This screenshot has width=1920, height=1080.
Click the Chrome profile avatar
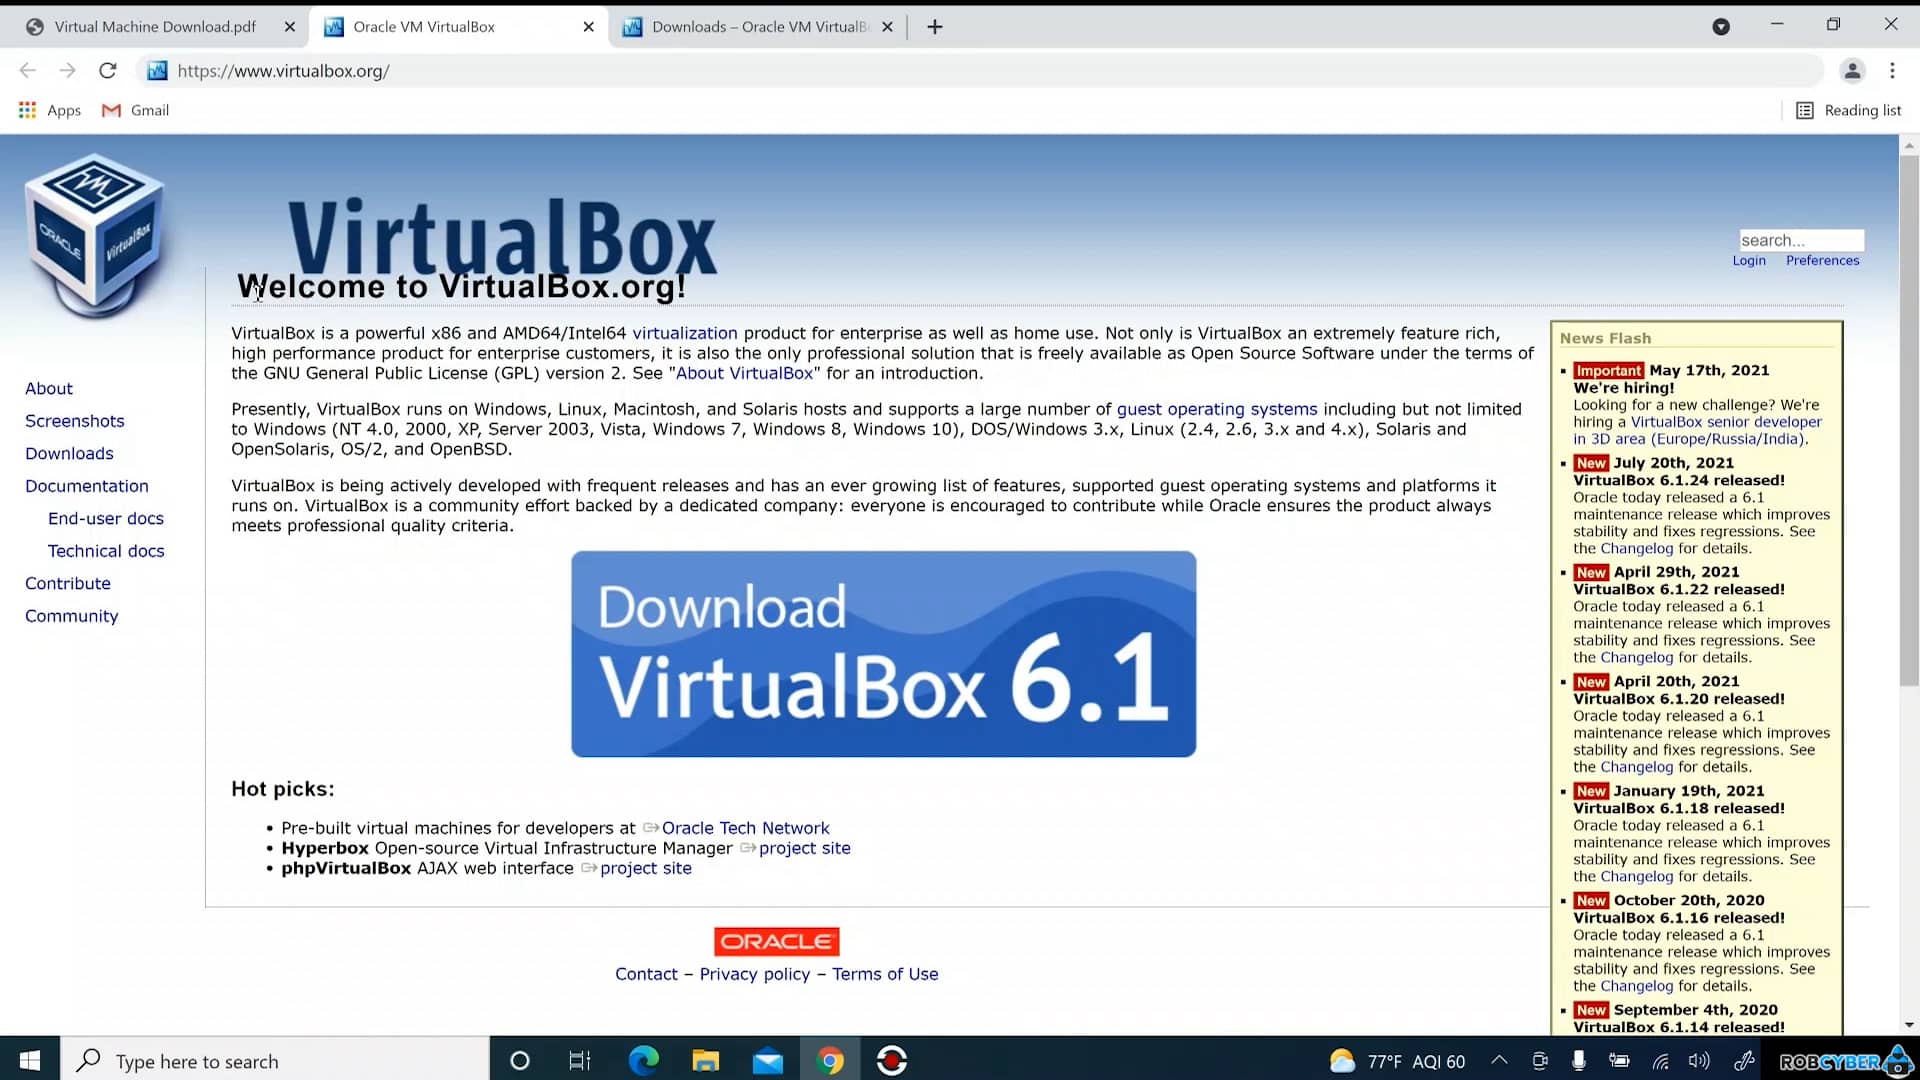1853,70
